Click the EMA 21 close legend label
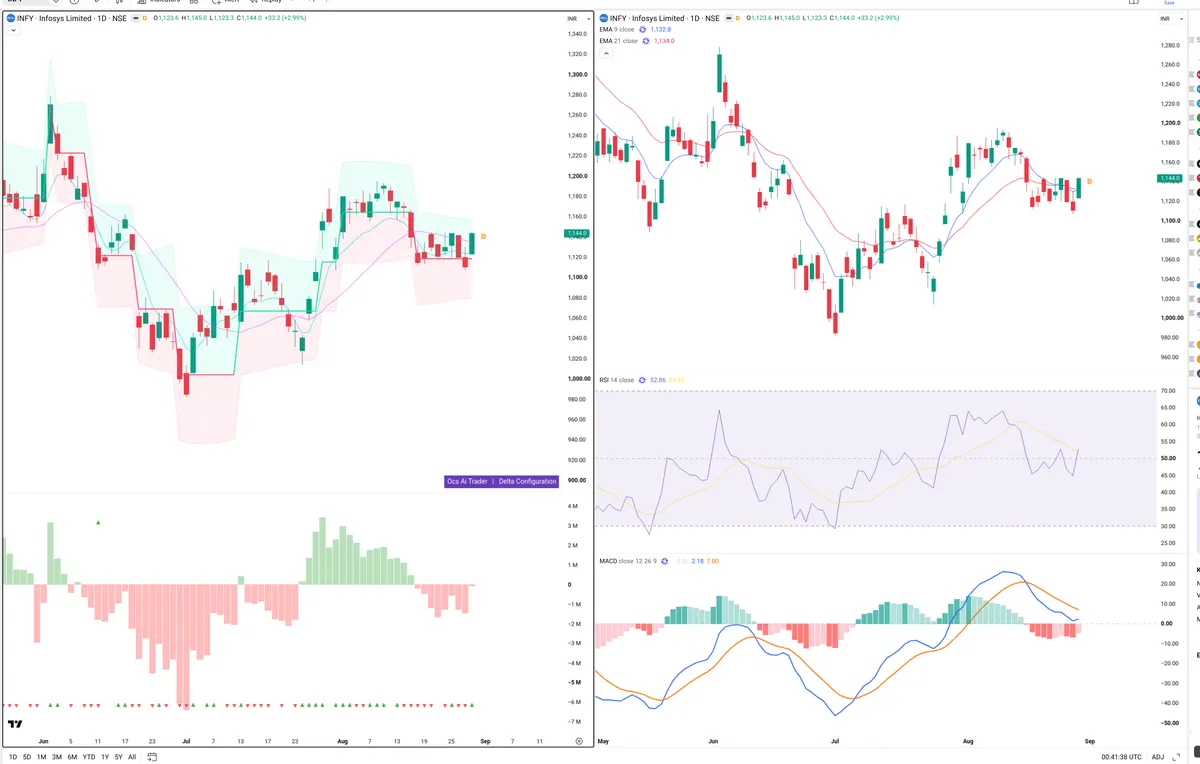Viewport: 1200px width, 764px height. tap(618, 41)
